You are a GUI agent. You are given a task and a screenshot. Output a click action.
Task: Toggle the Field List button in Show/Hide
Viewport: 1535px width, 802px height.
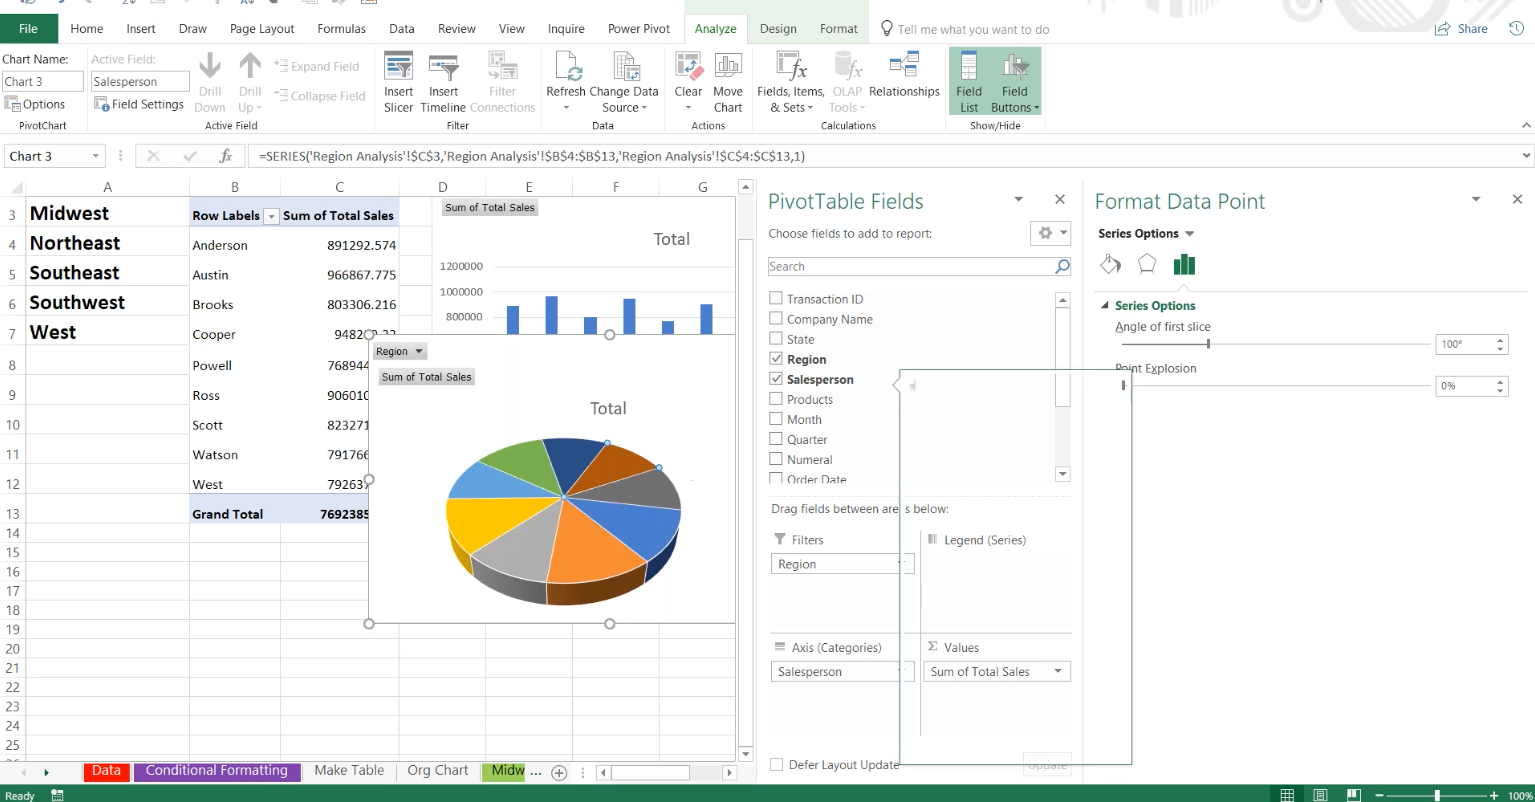(967, 80)
